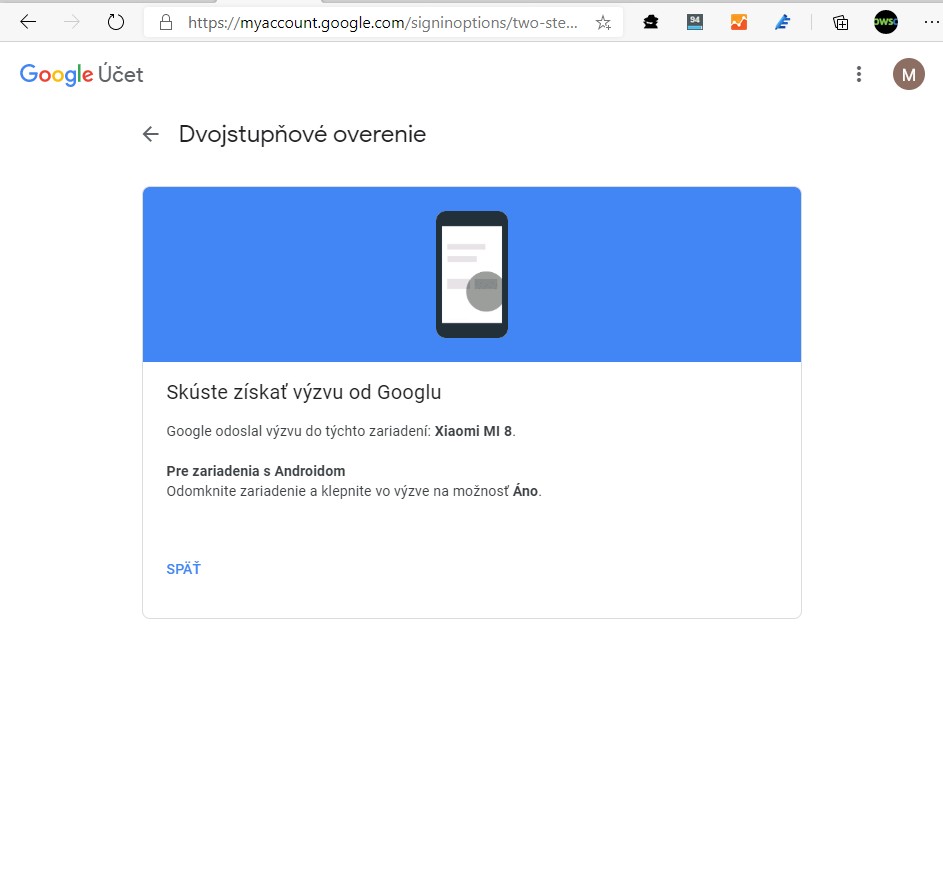Add page to favorites with star icon
The width and height of the screenshot is (943, 869).
click(x=603, y=23)
